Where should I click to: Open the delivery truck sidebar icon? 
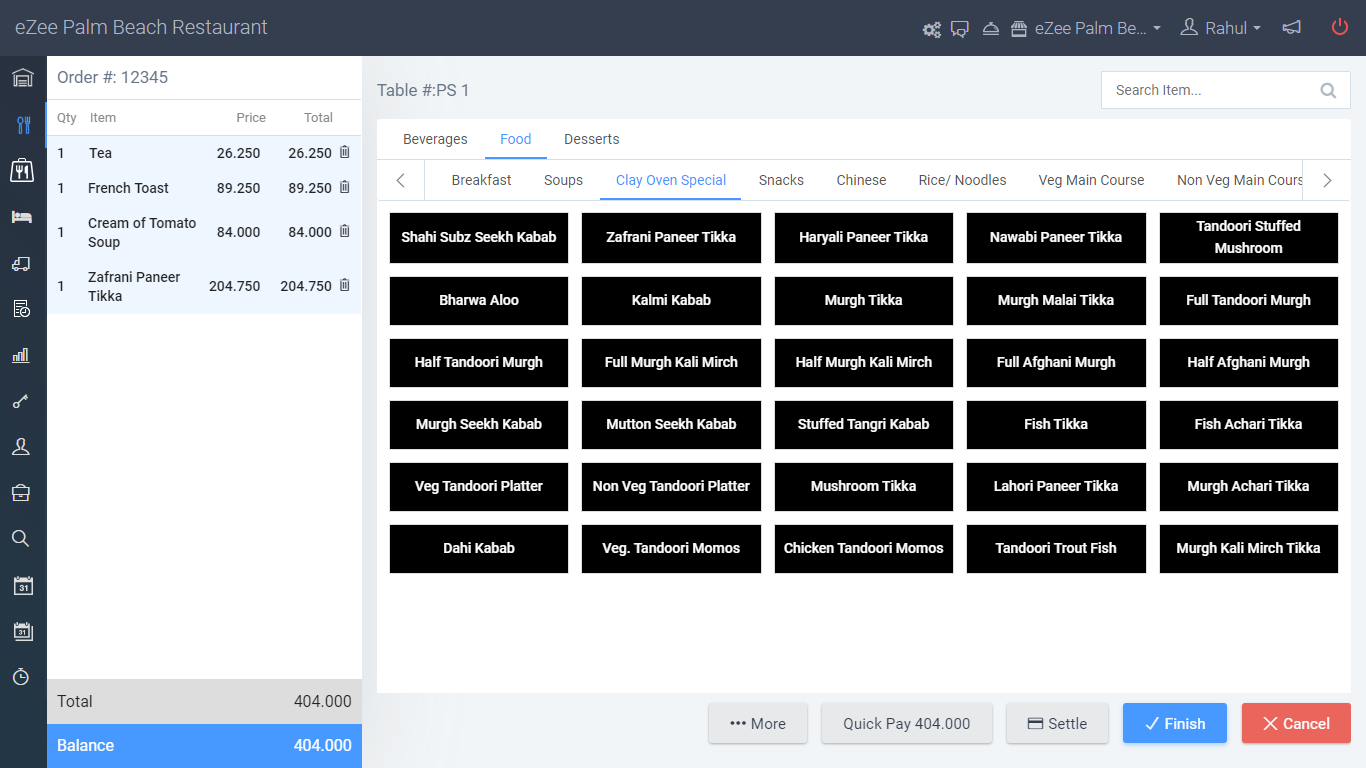pos(22,263)
